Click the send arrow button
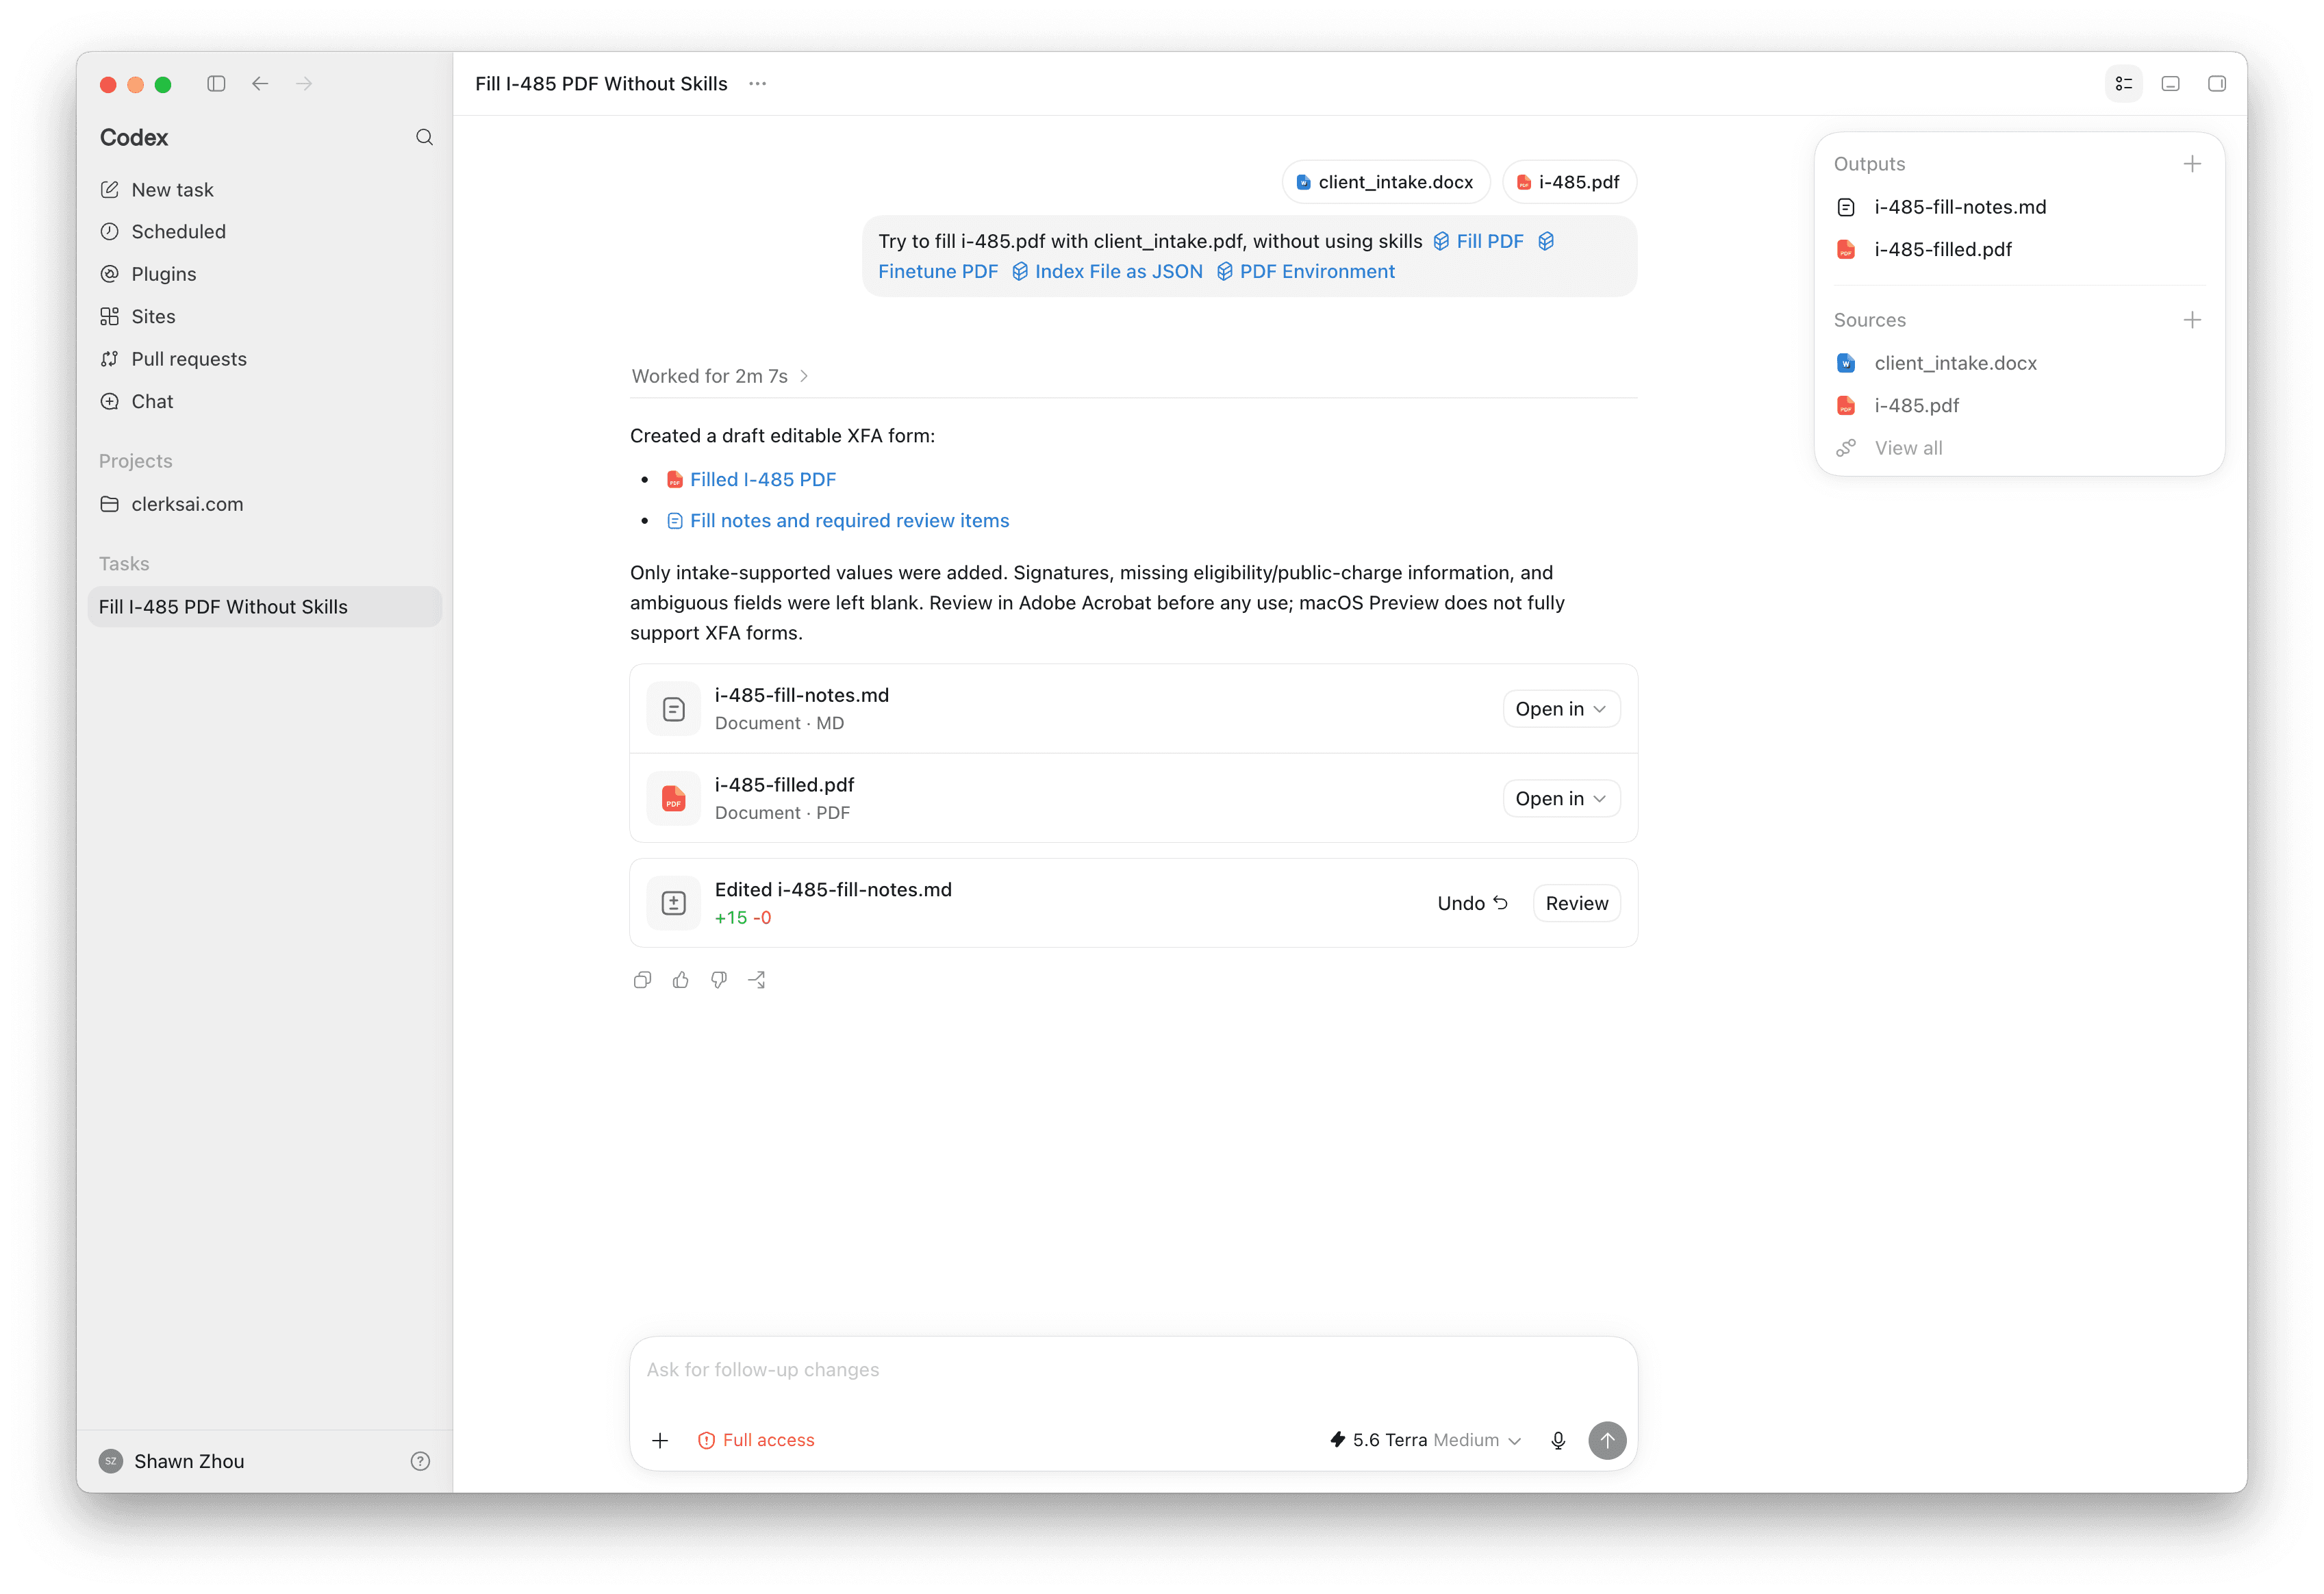The height and width of the screenshot is (1594, 2324). click(1607, 1440)
